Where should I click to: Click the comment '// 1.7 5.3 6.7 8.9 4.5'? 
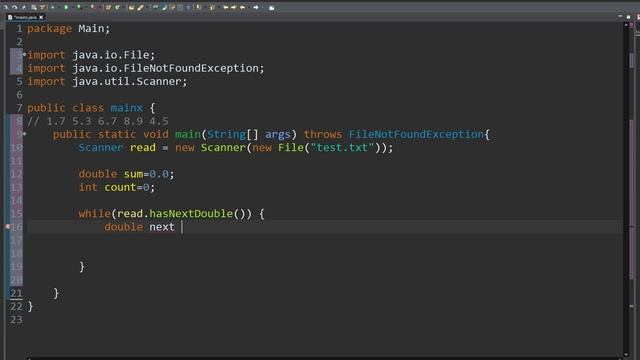[98, 121]
